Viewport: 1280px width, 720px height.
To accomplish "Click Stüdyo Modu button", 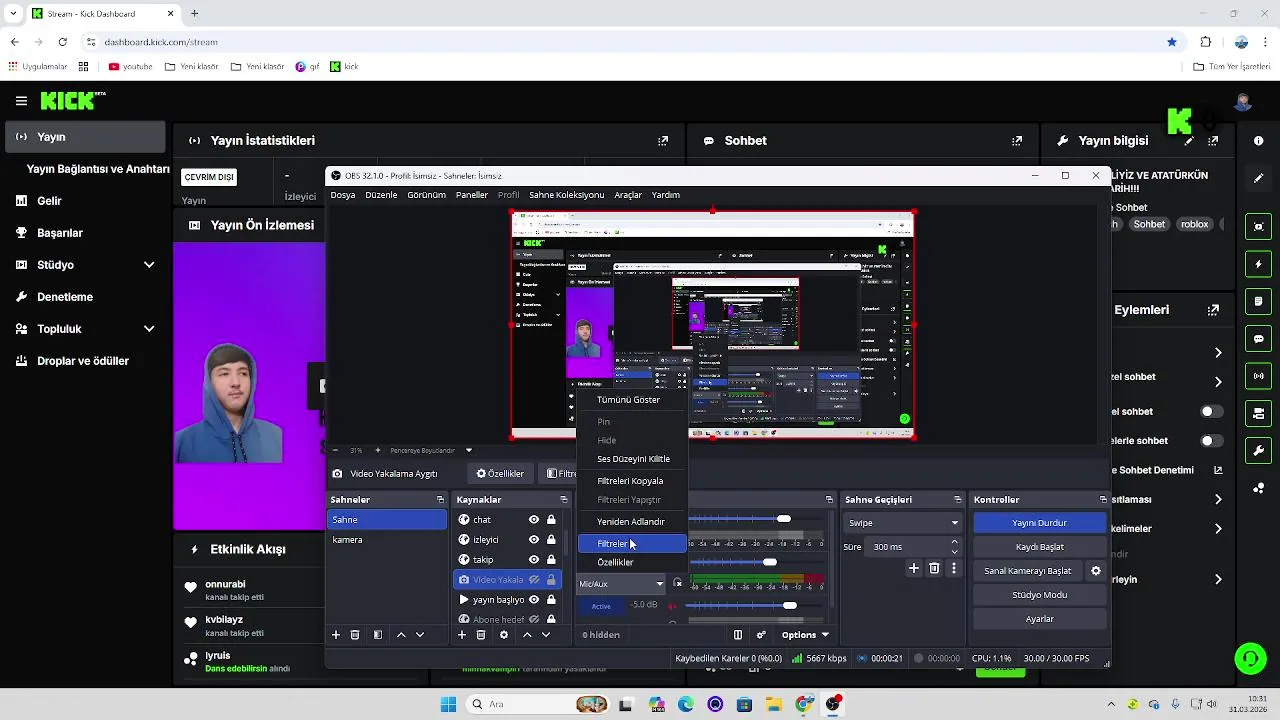I will [x=1039, y=595].
